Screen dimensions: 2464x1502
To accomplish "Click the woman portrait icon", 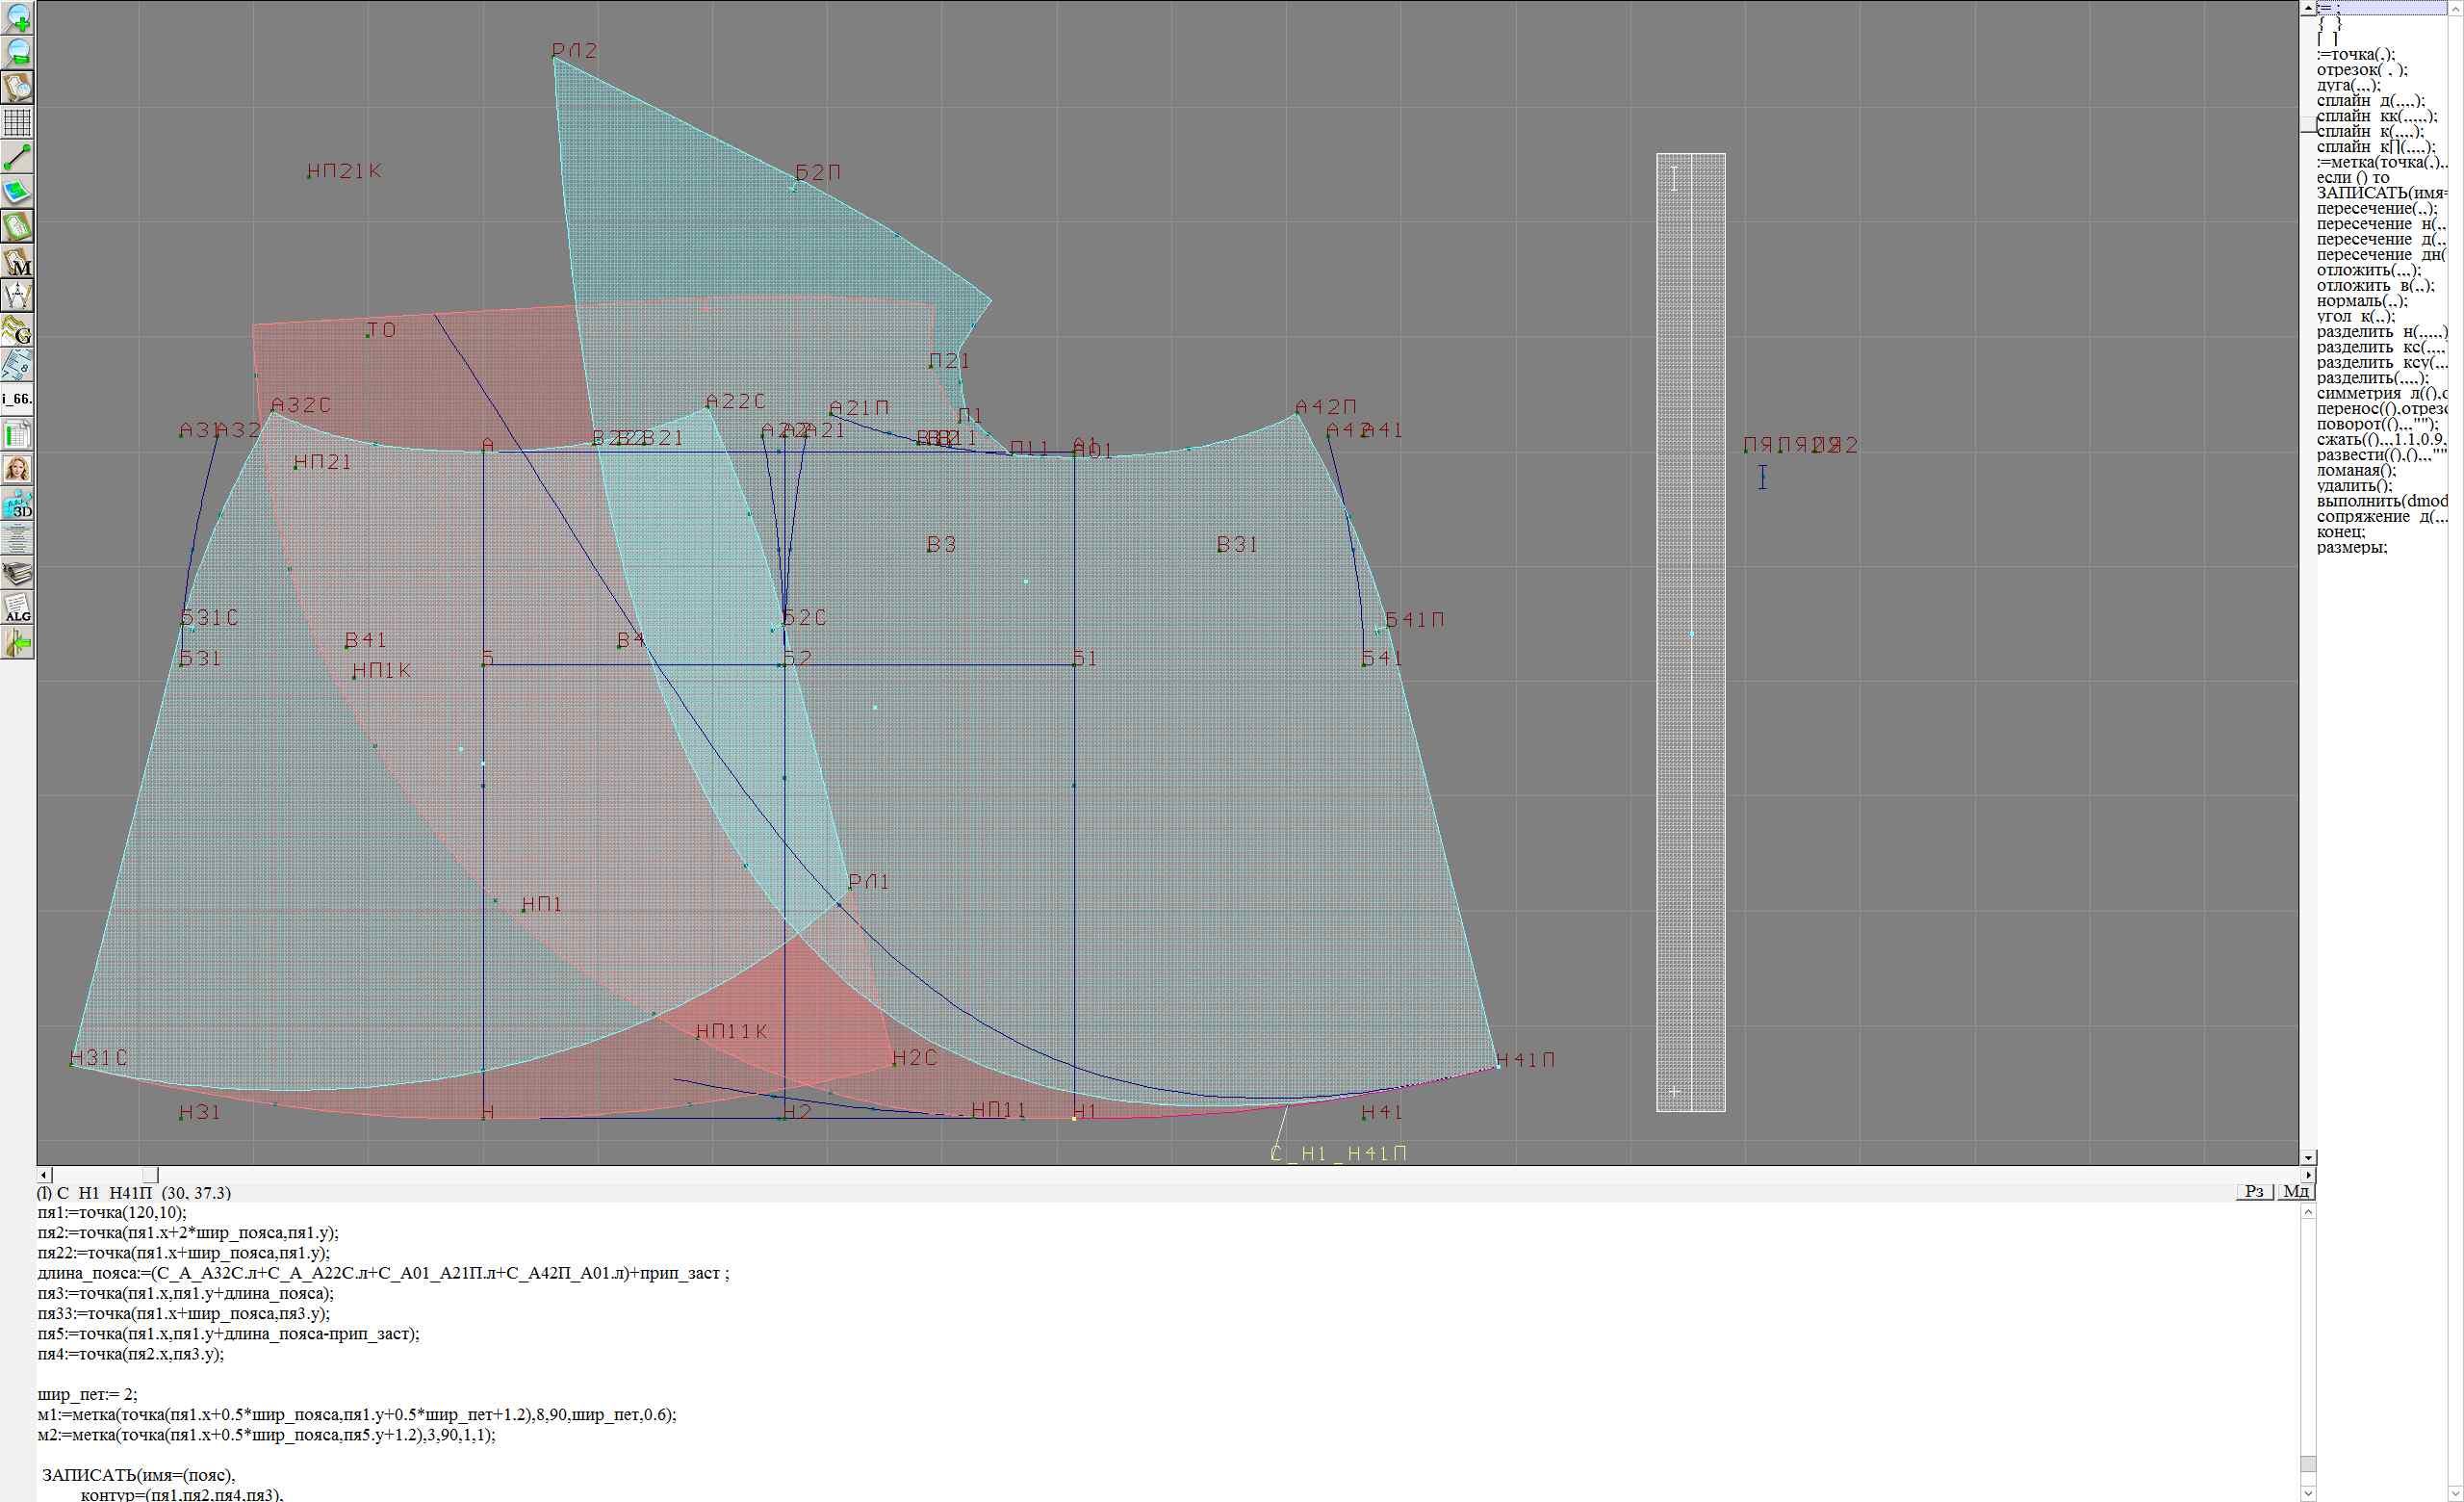I will (18, 469).
